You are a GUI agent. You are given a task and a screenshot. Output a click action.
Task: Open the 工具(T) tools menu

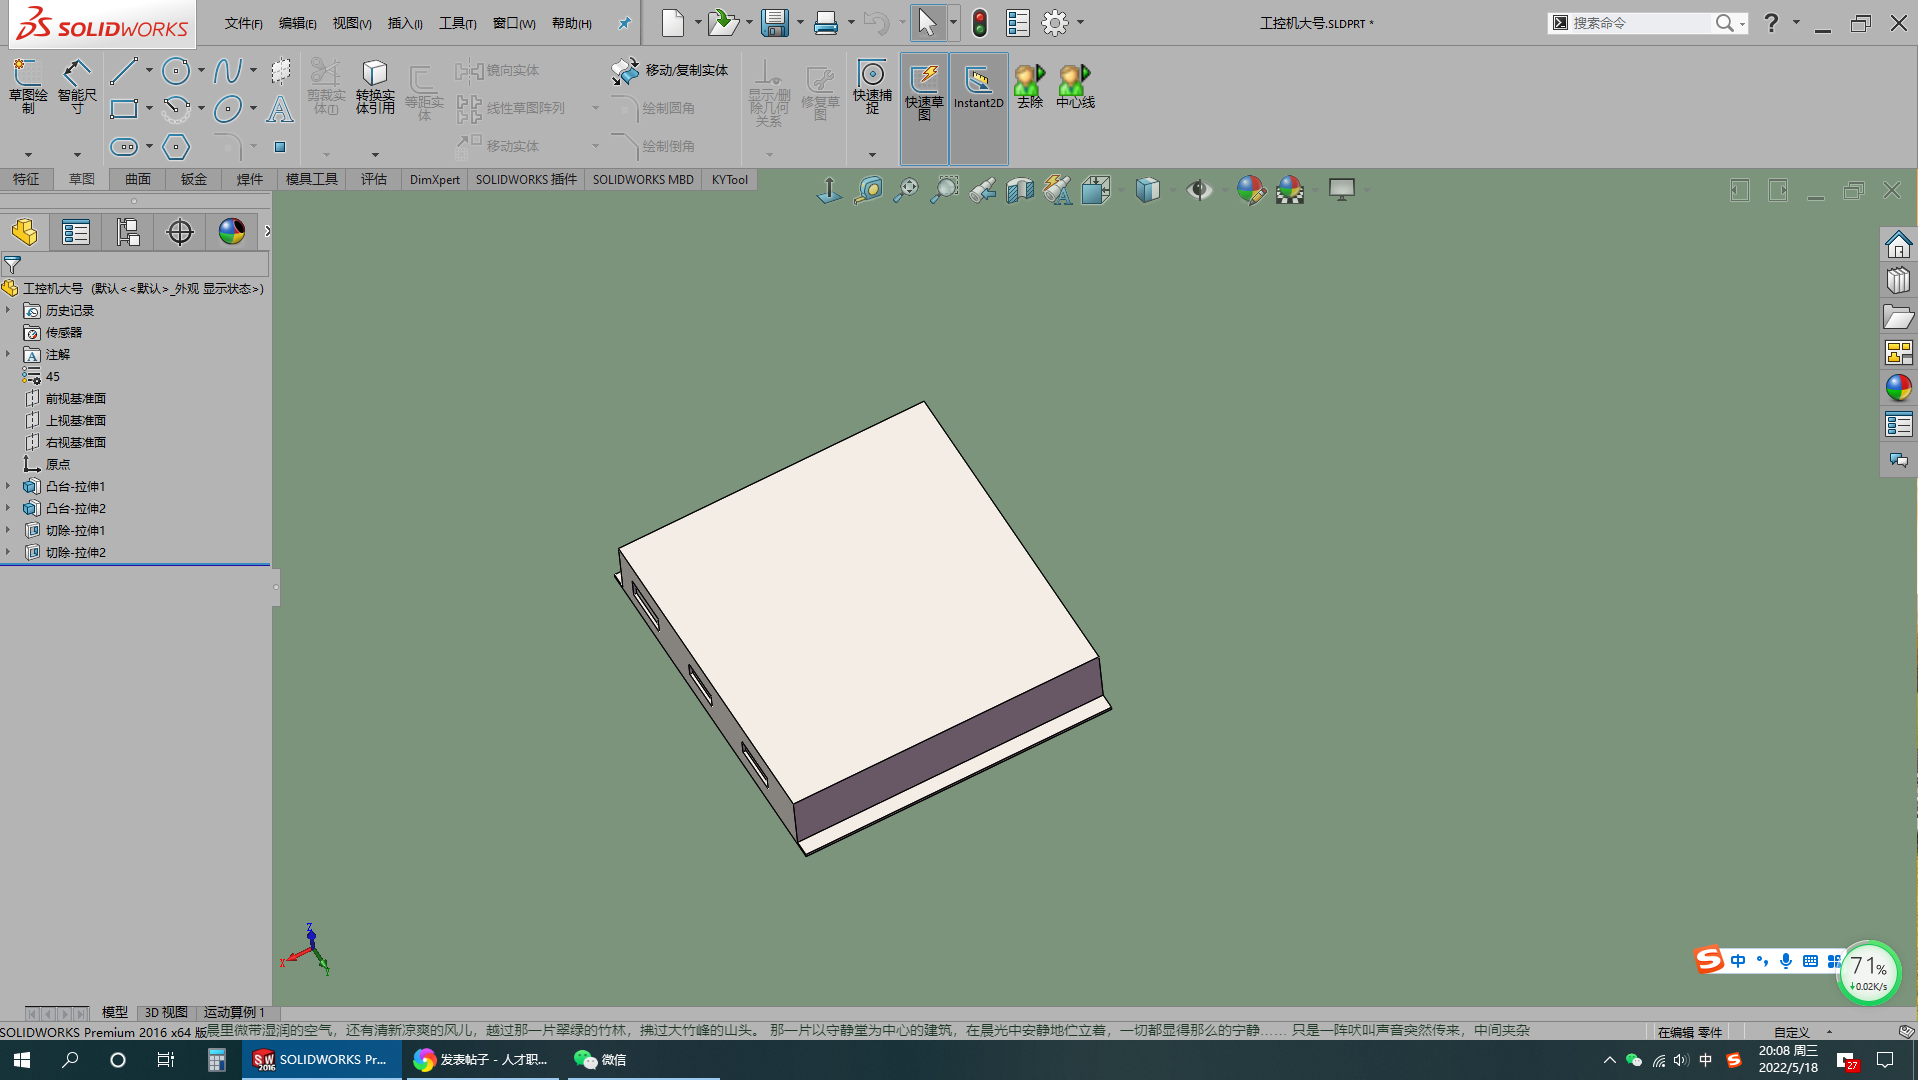[x=458, y=23]
